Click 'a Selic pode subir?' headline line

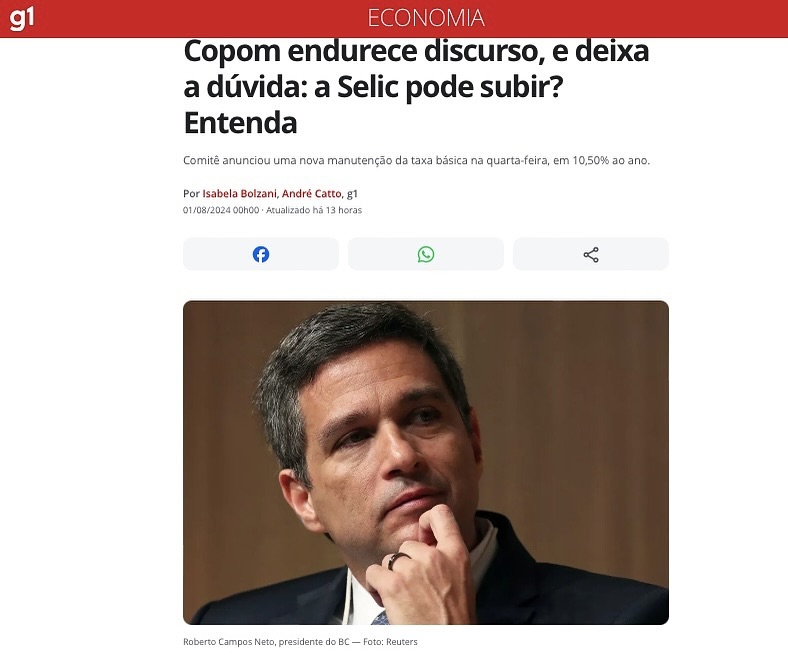pyautogui.click(x=438, y=87)
